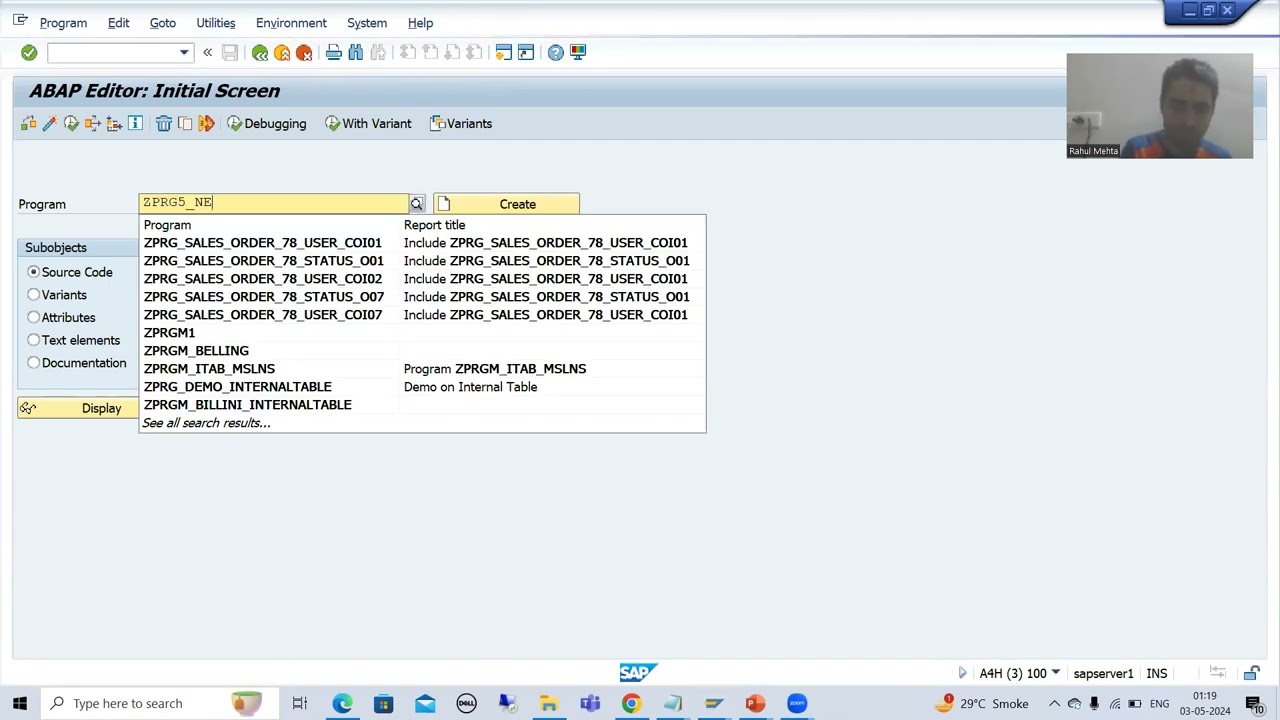Select the Attributes radio button
This screenshot has width=1280, height=720.
coord(34,317)
